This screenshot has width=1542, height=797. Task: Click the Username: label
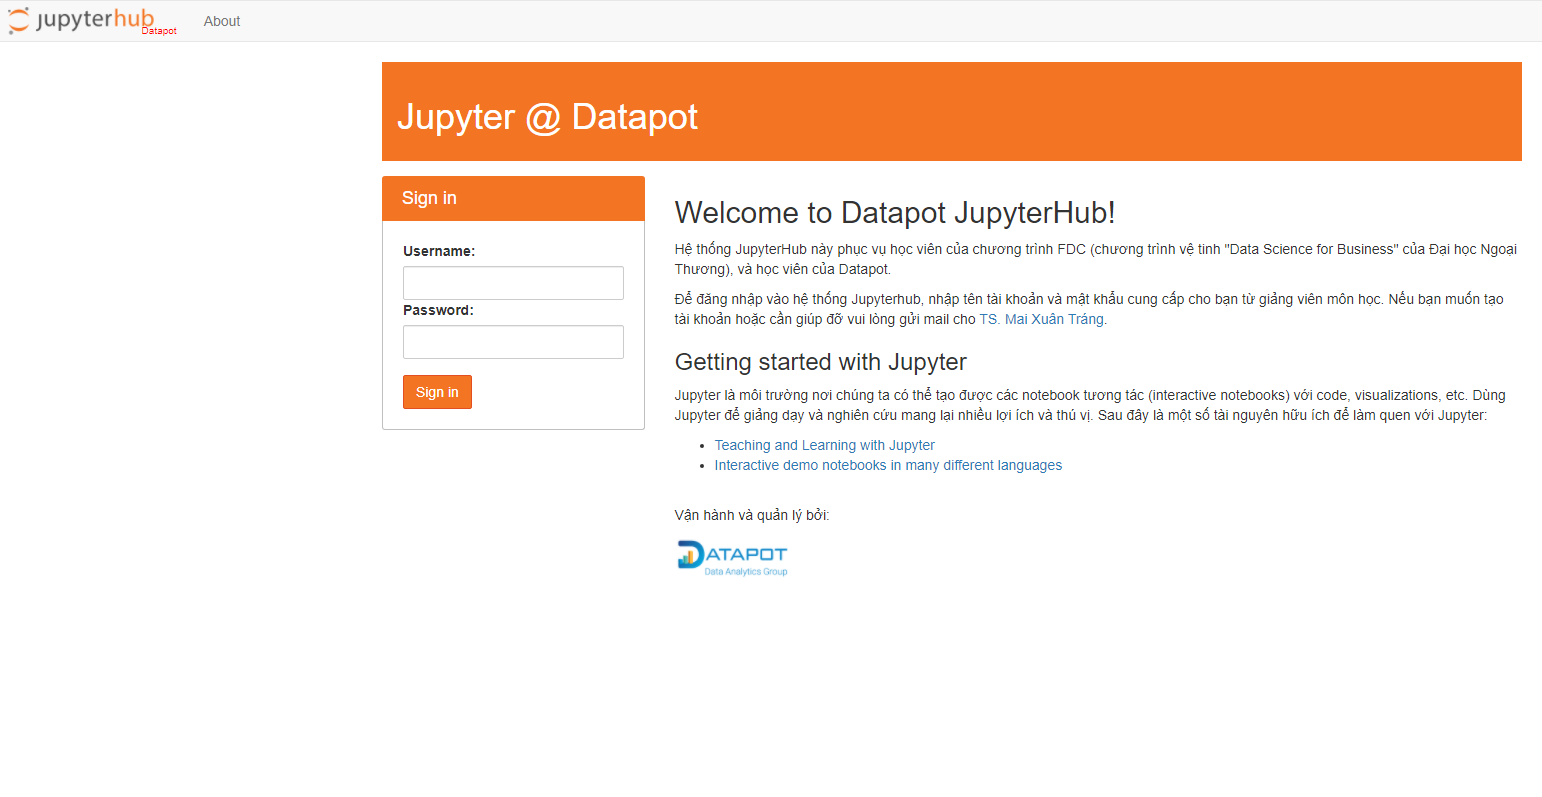(x=439, y=251)
